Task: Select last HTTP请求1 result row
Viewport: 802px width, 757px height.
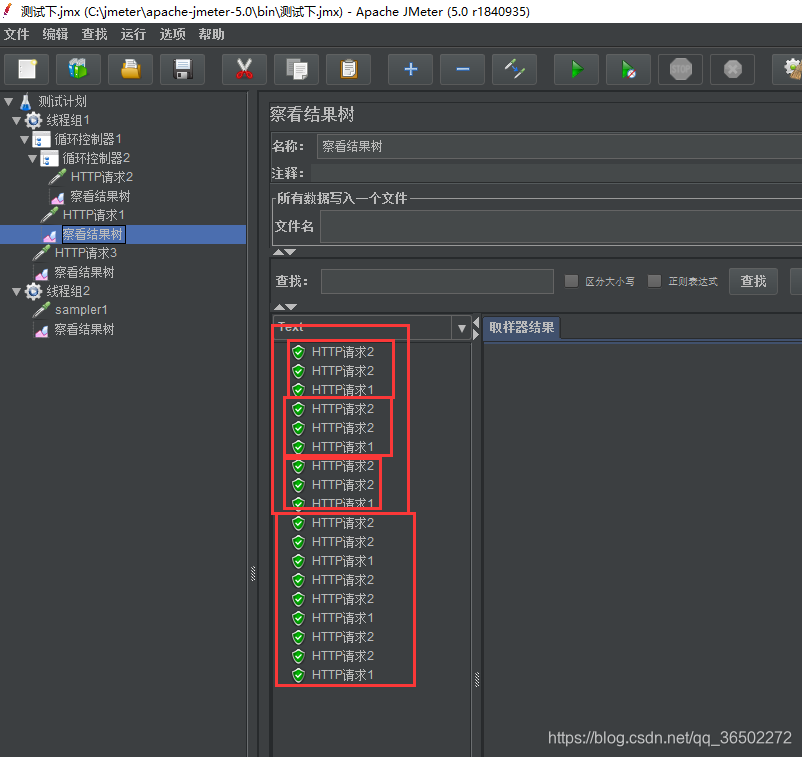Action: coord(343,675)
